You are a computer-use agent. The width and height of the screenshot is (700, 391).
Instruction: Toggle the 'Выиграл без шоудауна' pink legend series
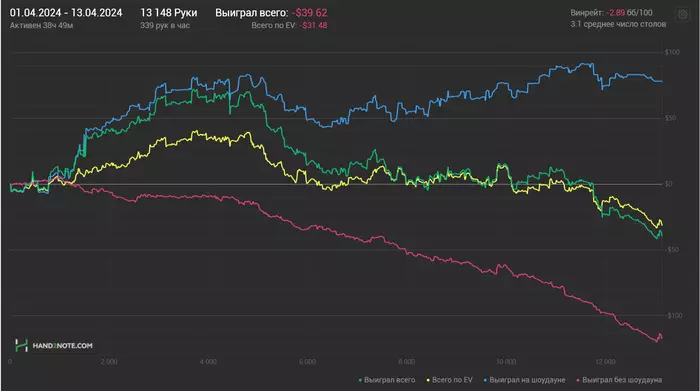(619, 380)
